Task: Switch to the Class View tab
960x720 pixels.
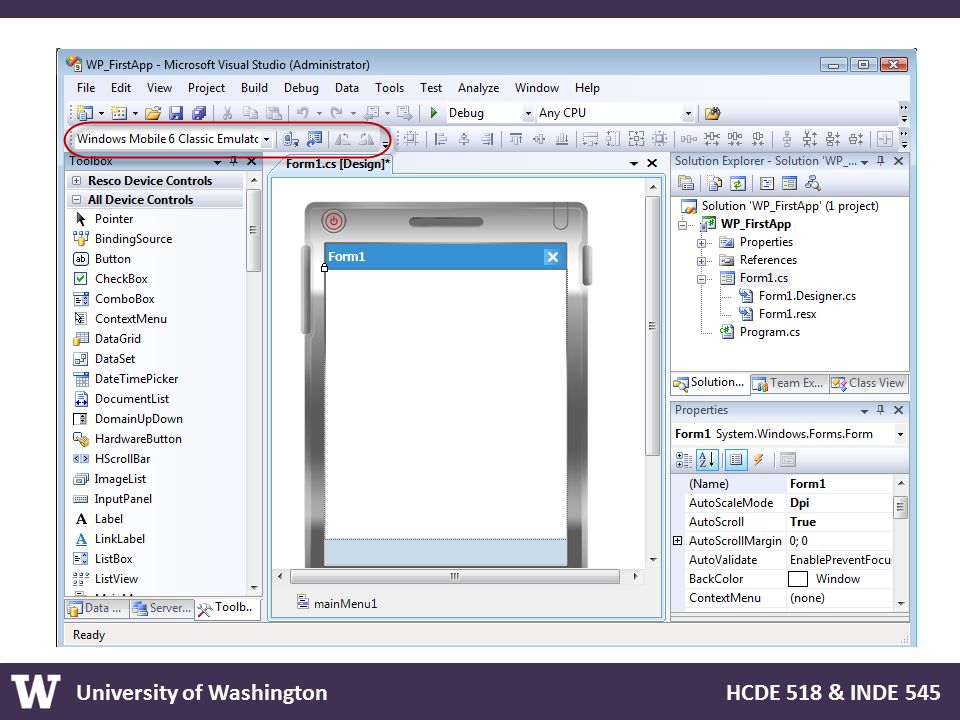Action: 868,383
